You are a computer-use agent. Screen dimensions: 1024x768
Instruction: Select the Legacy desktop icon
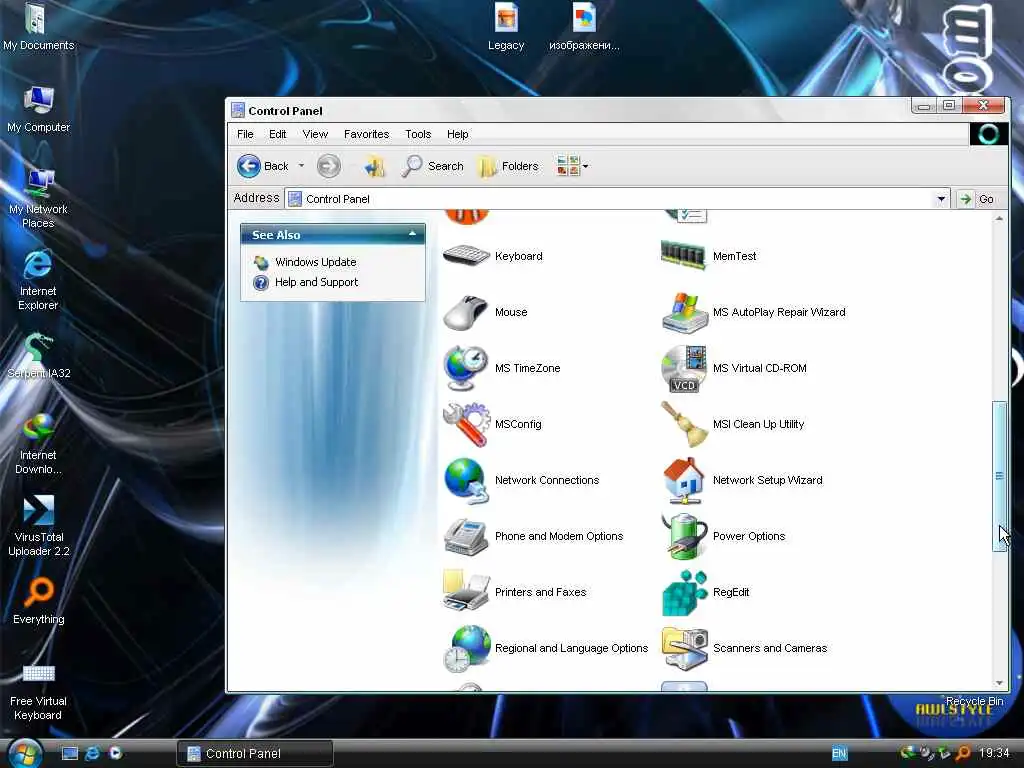click(506, 27)
